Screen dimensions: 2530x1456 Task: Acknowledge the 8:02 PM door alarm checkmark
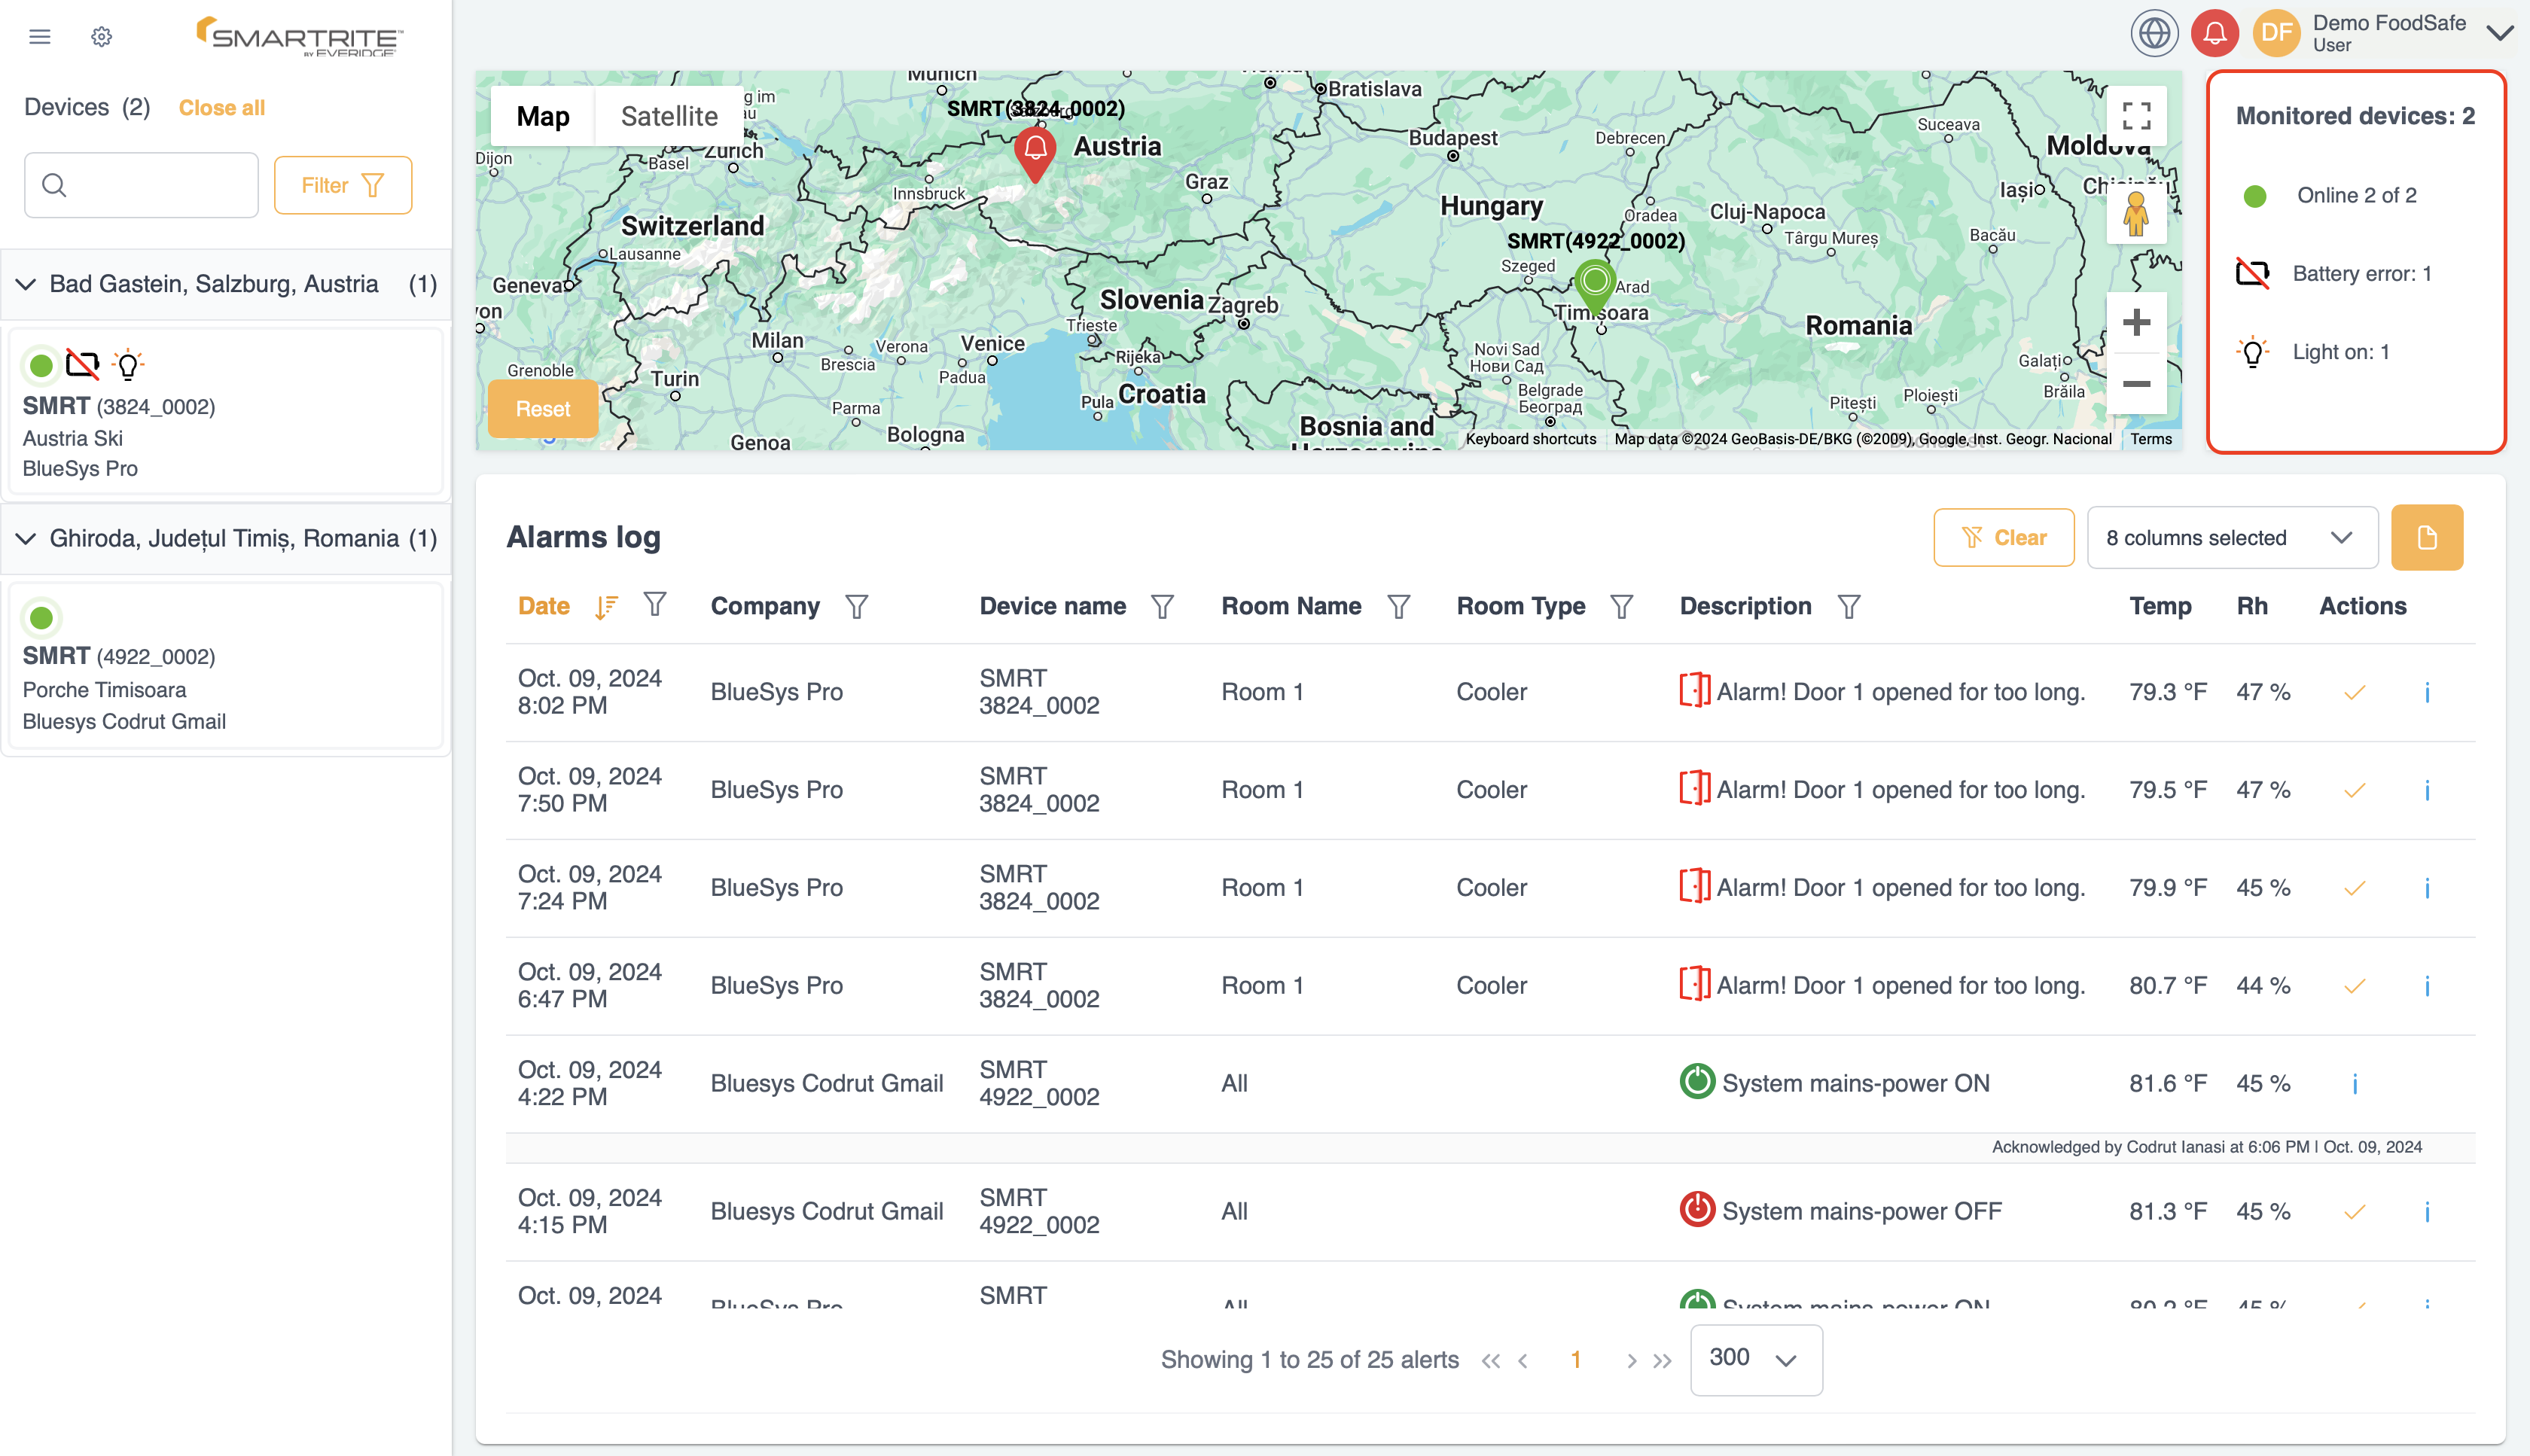(x=2355, y=692)
